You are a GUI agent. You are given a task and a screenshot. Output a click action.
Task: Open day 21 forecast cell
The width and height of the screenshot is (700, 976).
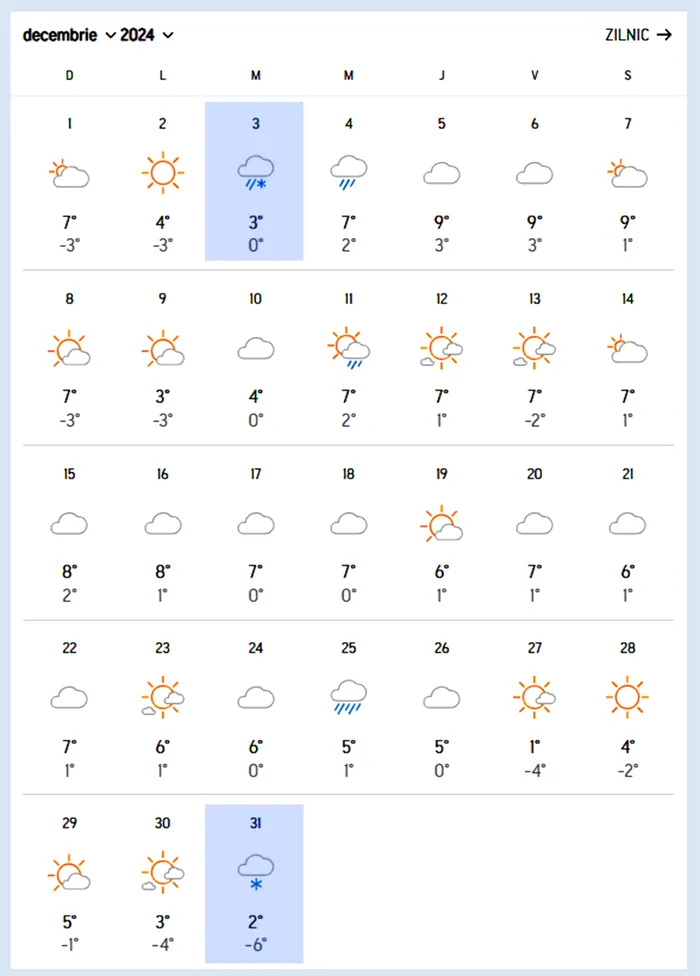tap(627, 535)
